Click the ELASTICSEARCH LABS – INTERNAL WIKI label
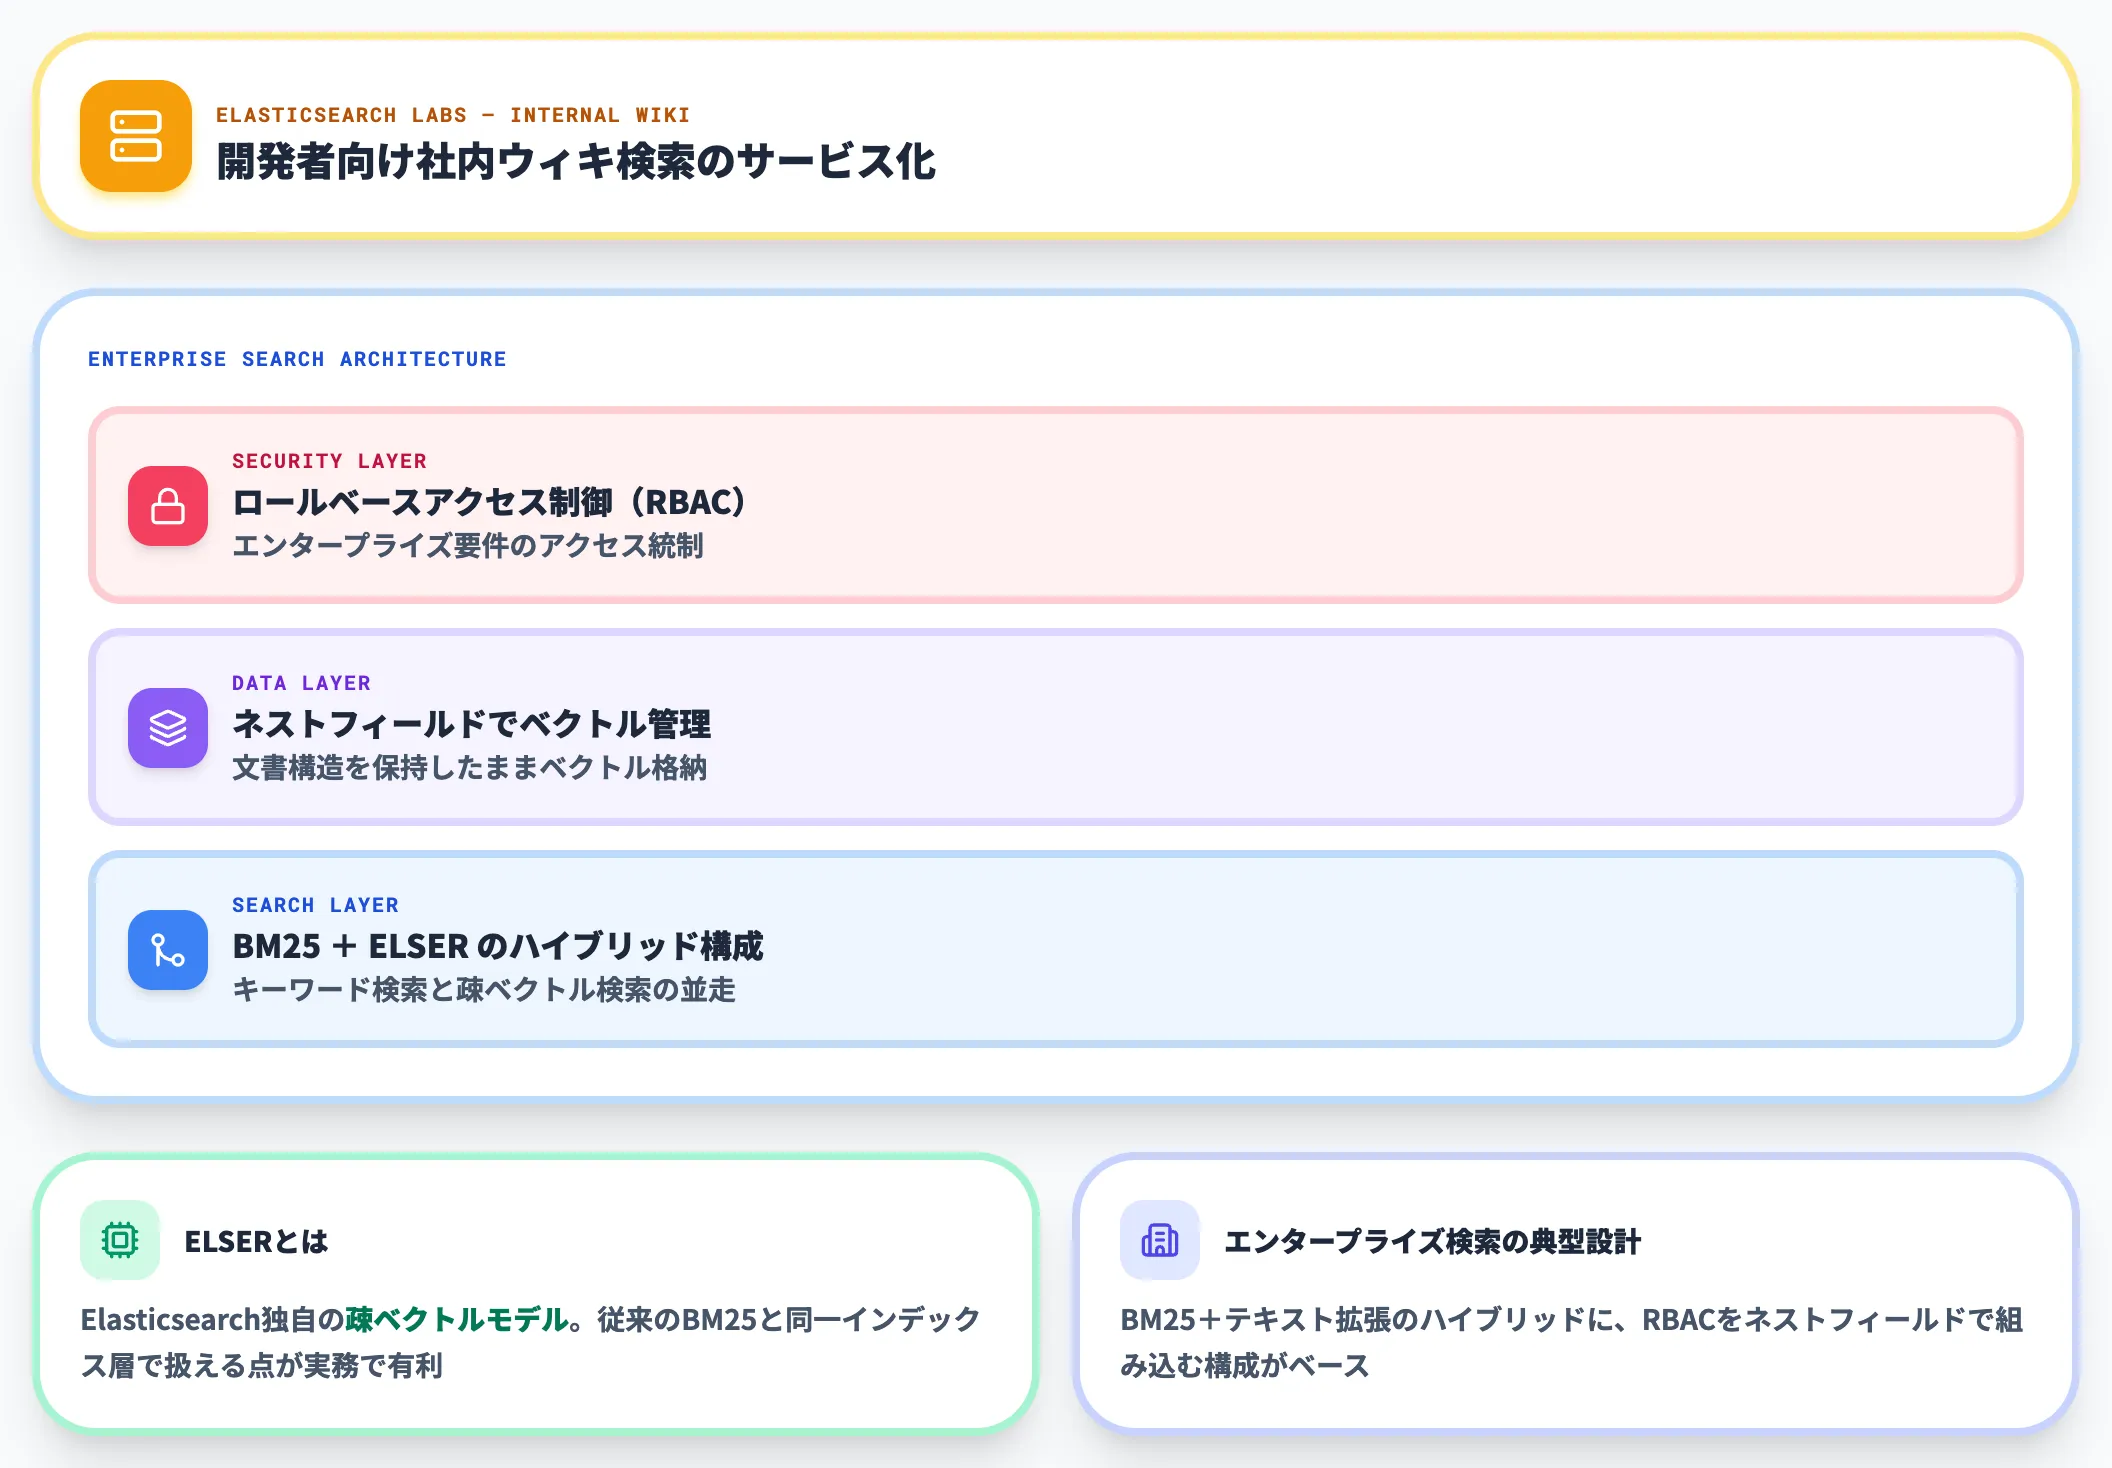This screenshot has height=1468, width=2112. point(453,115)
